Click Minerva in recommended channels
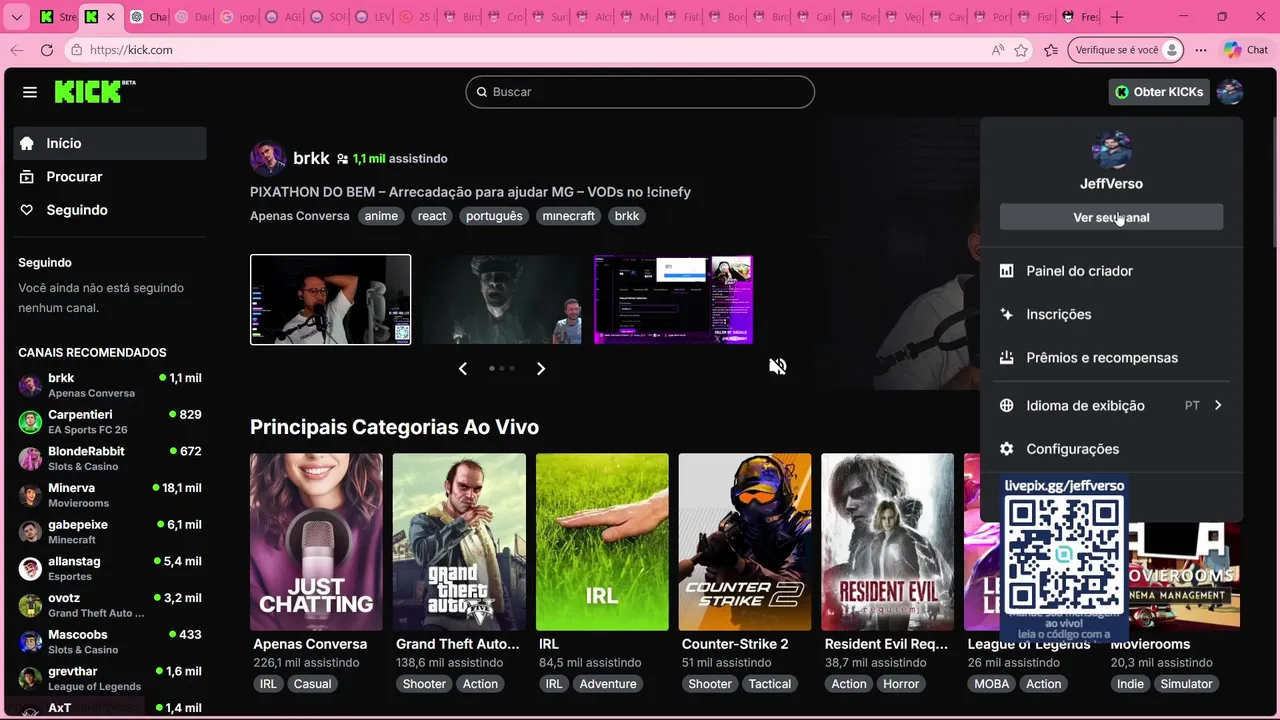The image size is (1280, 720). click(x=110, y=495)
